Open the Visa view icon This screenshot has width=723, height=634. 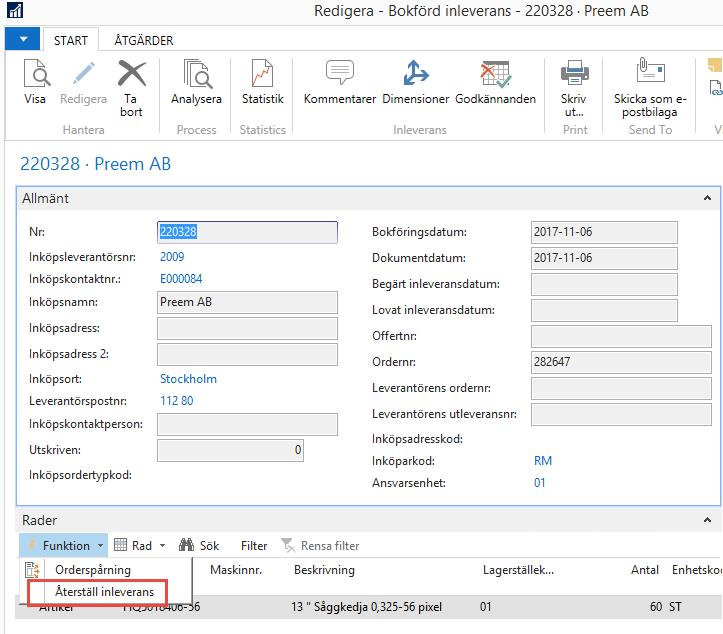36,73
